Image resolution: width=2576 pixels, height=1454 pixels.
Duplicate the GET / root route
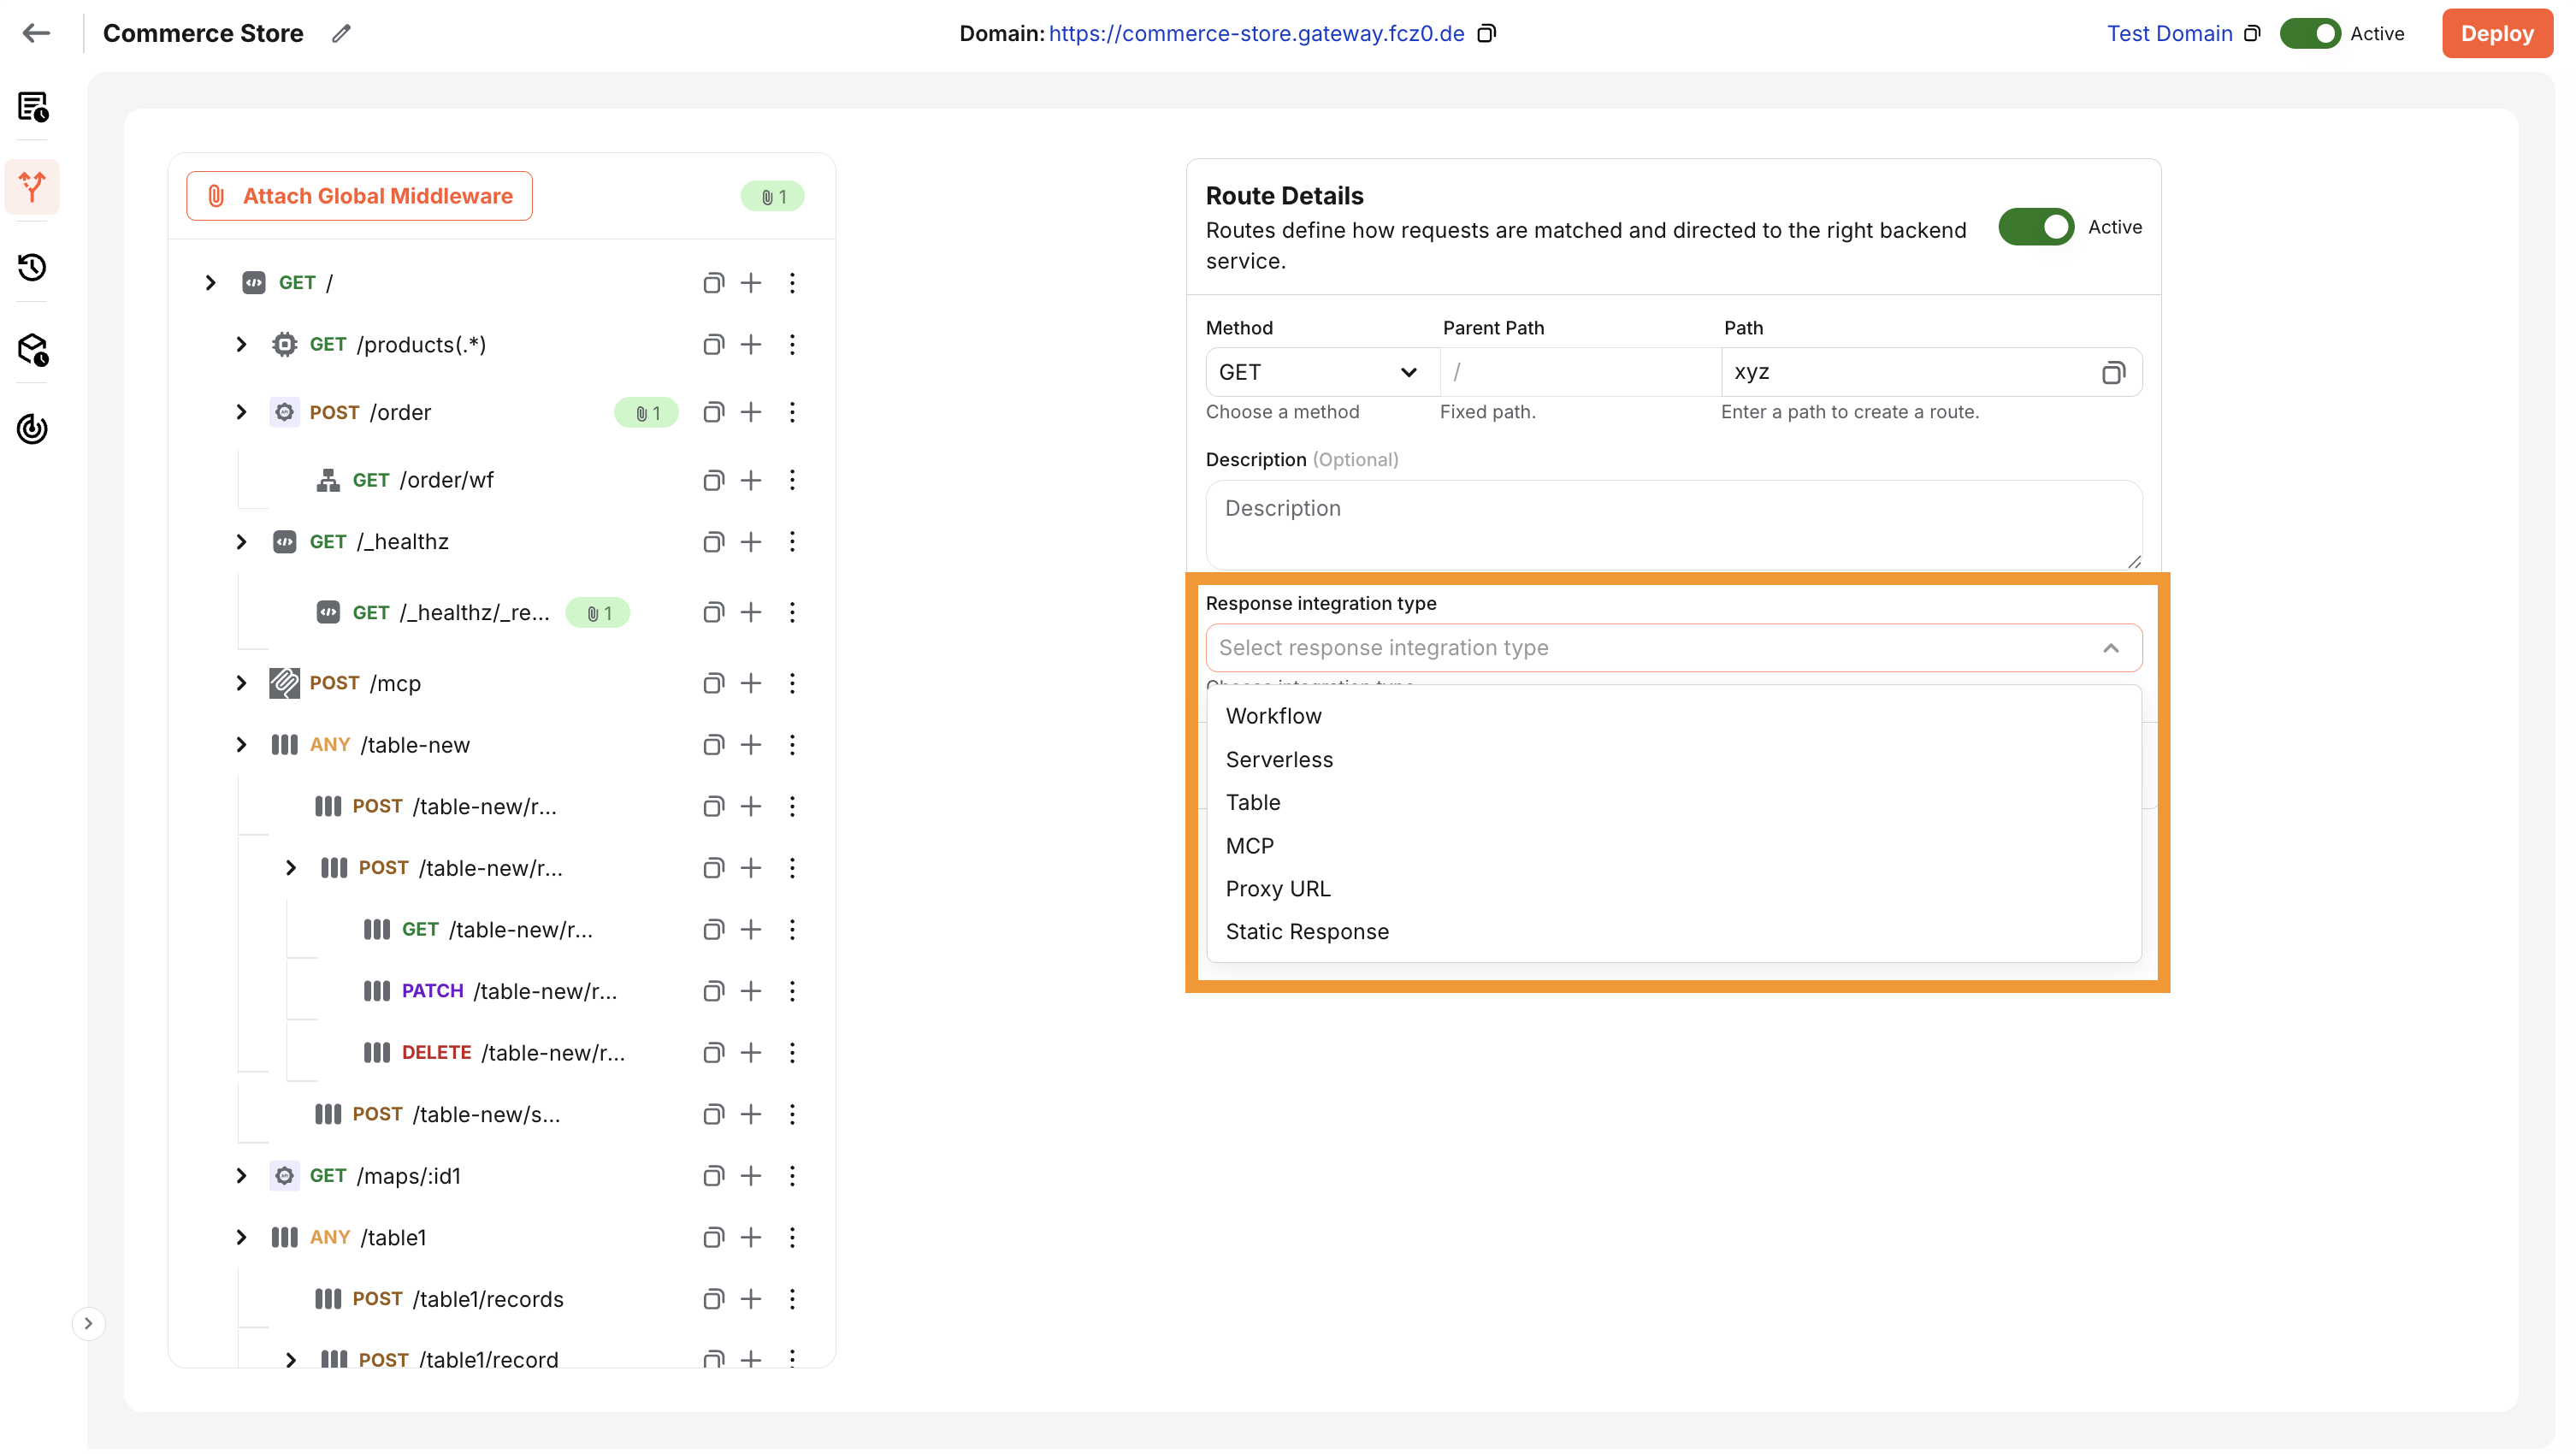713,283
